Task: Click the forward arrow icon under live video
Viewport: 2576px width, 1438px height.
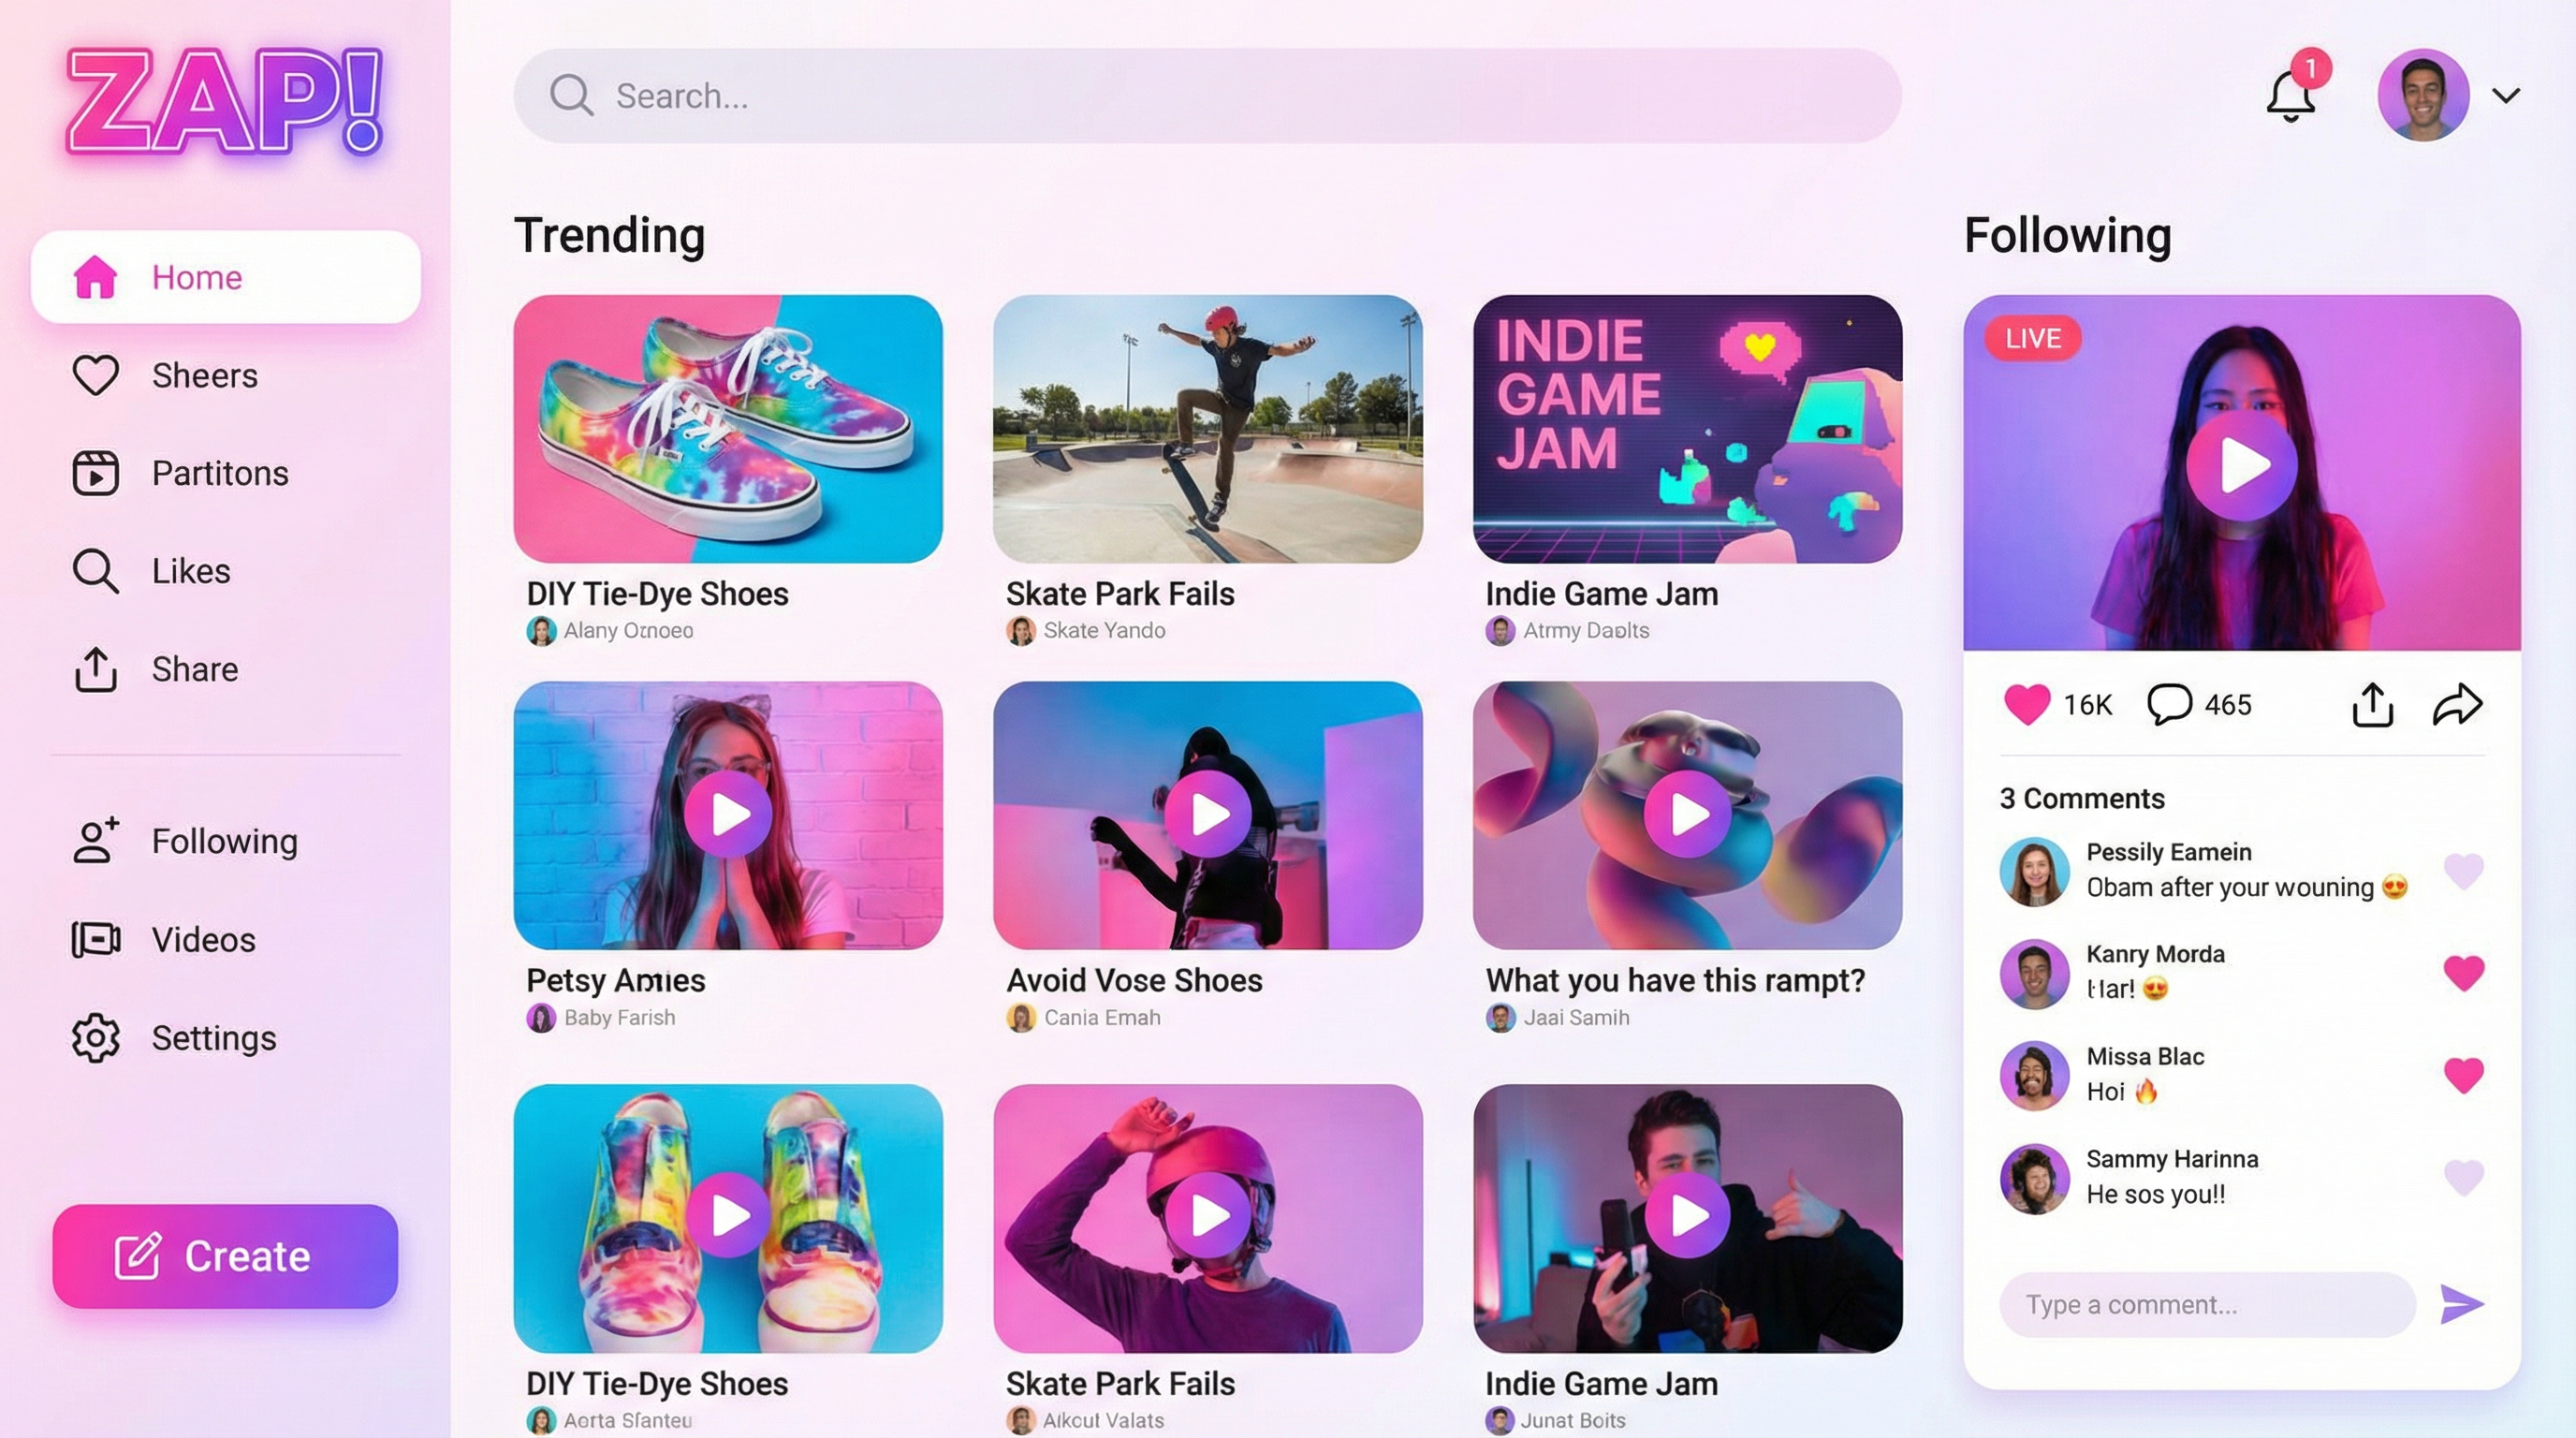Action: (2457, 704)
